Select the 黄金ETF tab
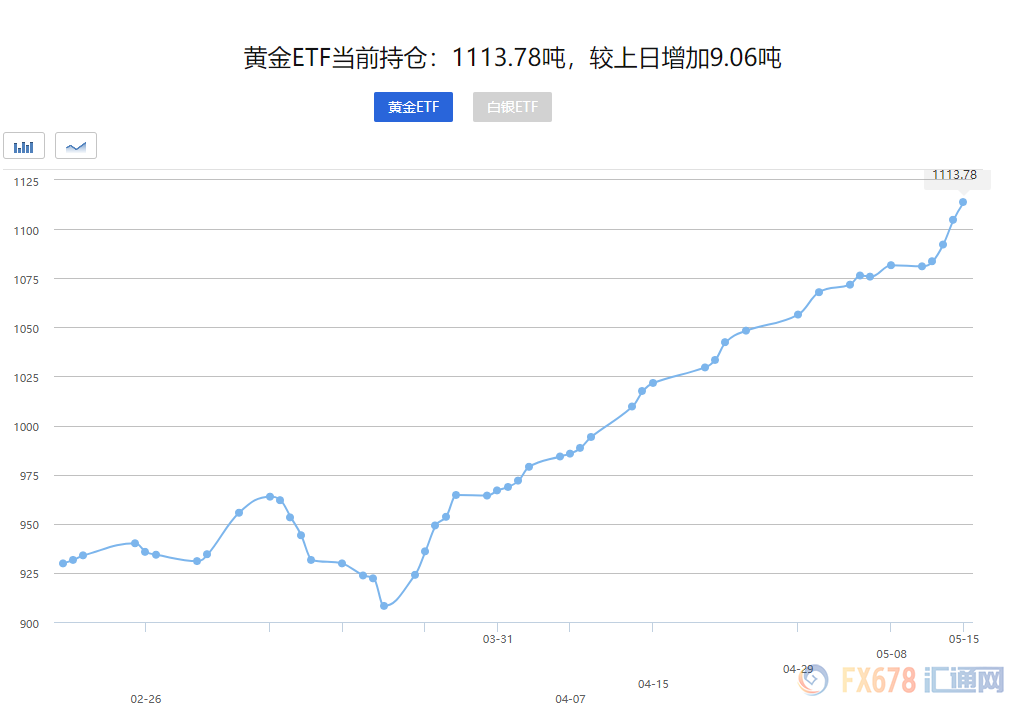The width and height of the screenshot is (1022, 716). click(x=413, y=107)
